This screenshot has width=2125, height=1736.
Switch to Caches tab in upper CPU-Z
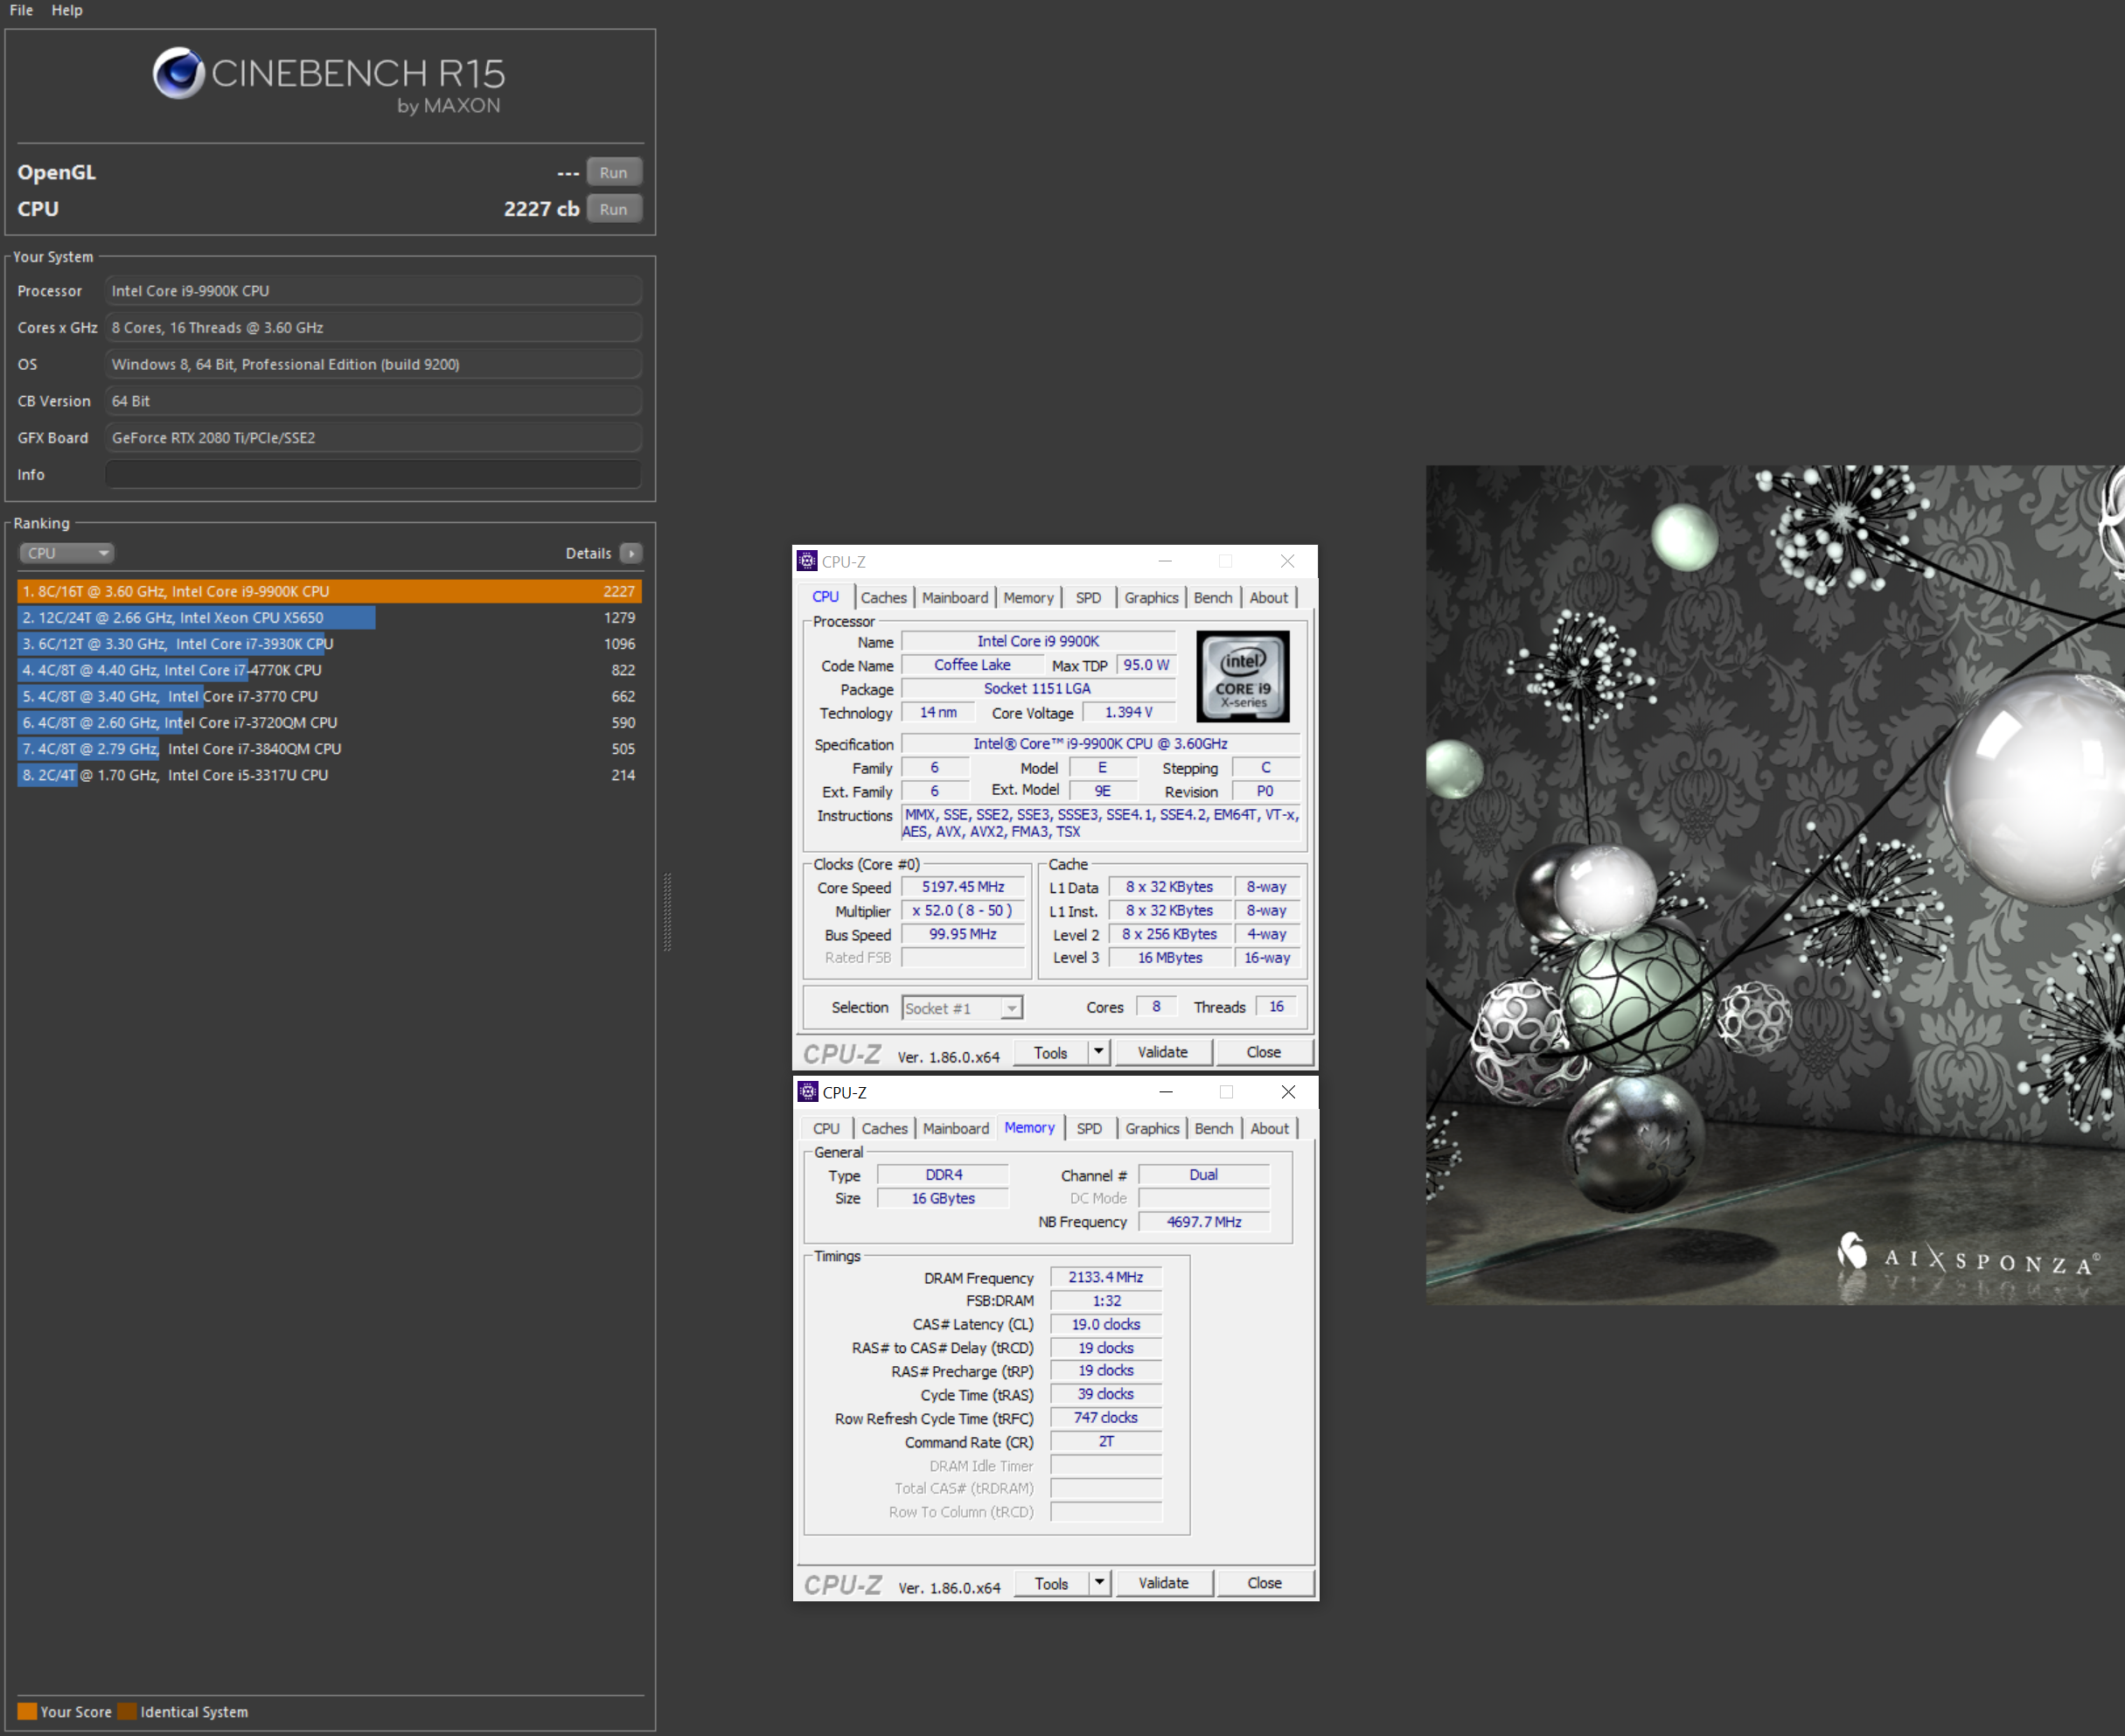click(x=884, y=598)
